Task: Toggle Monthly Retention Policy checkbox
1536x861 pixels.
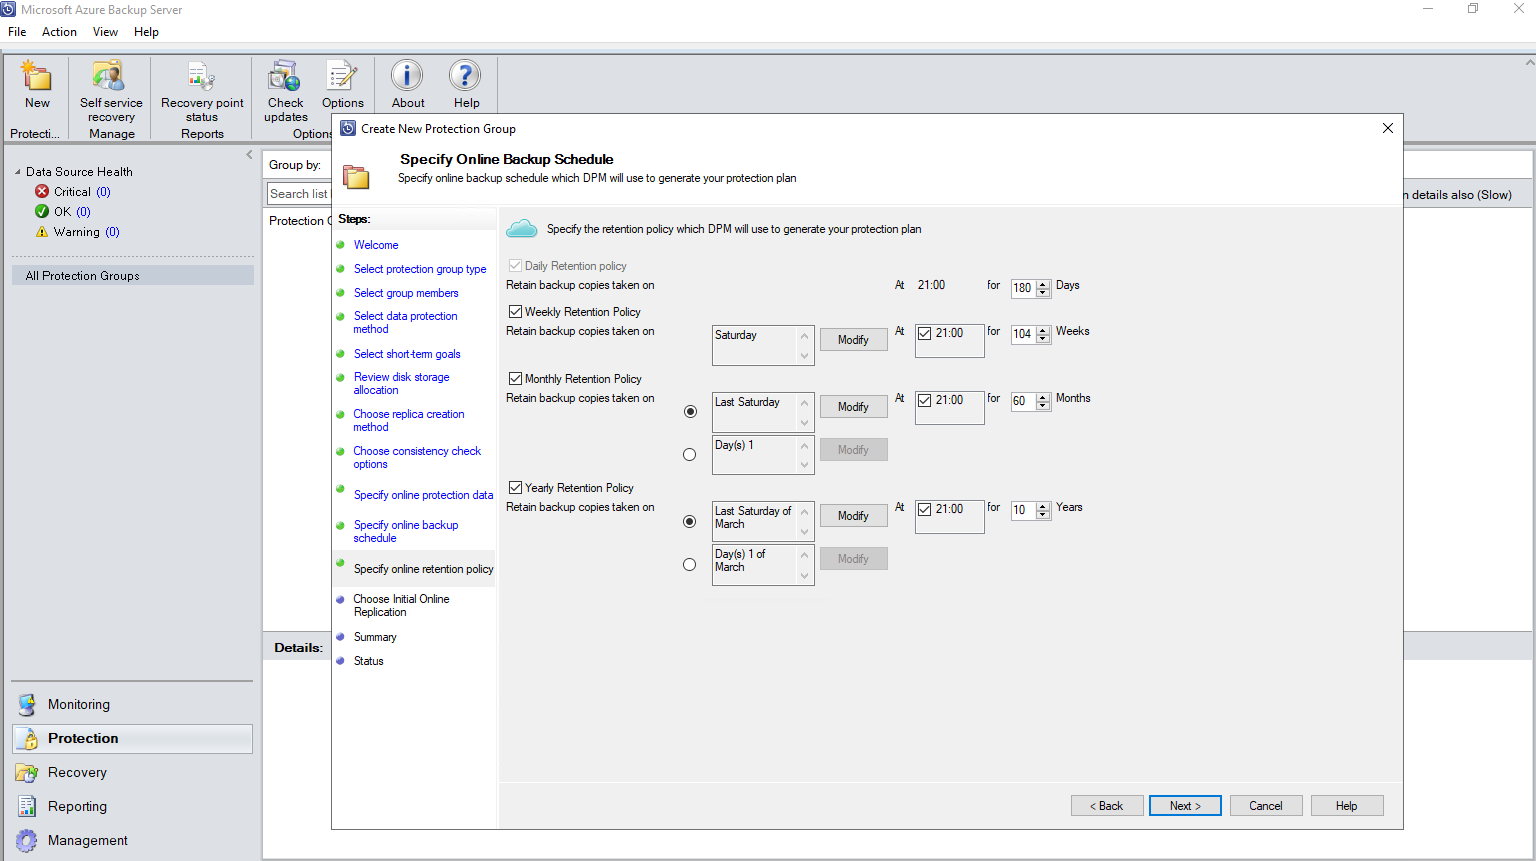Action: coord(515,379)
